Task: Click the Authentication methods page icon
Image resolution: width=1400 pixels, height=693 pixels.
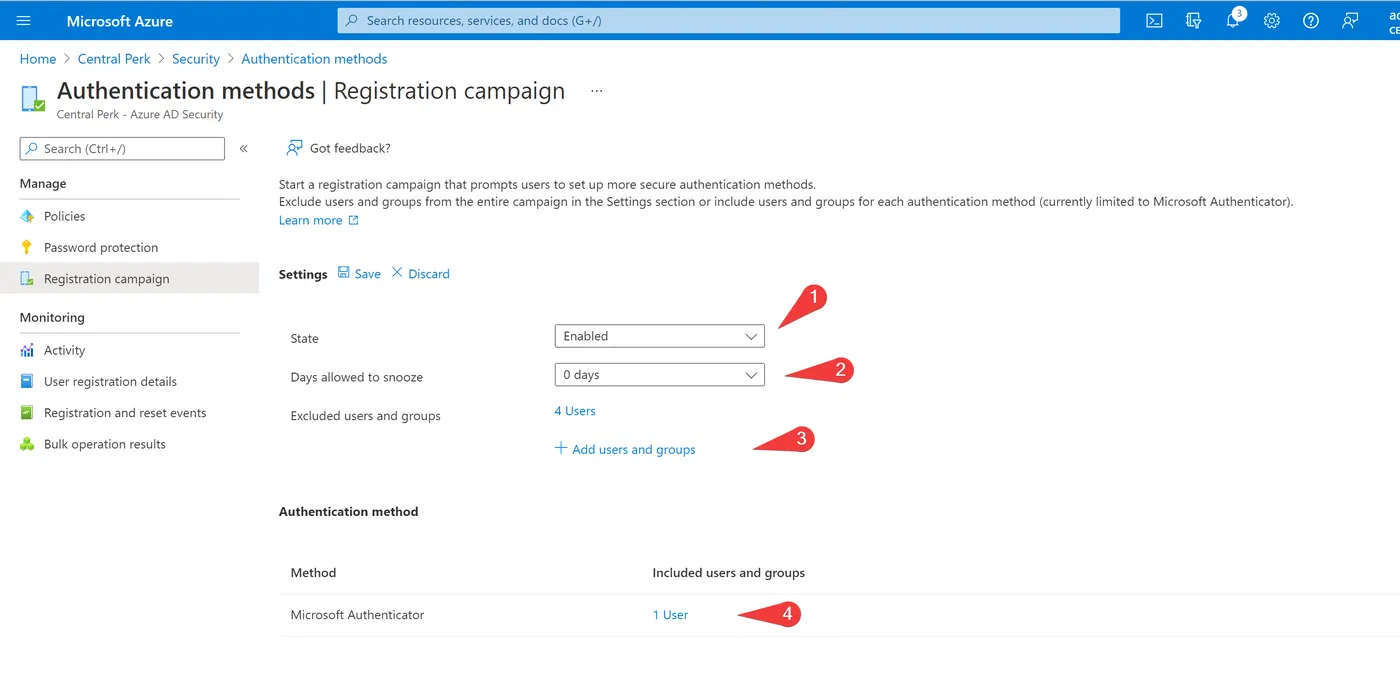Action: pos(33,99)
